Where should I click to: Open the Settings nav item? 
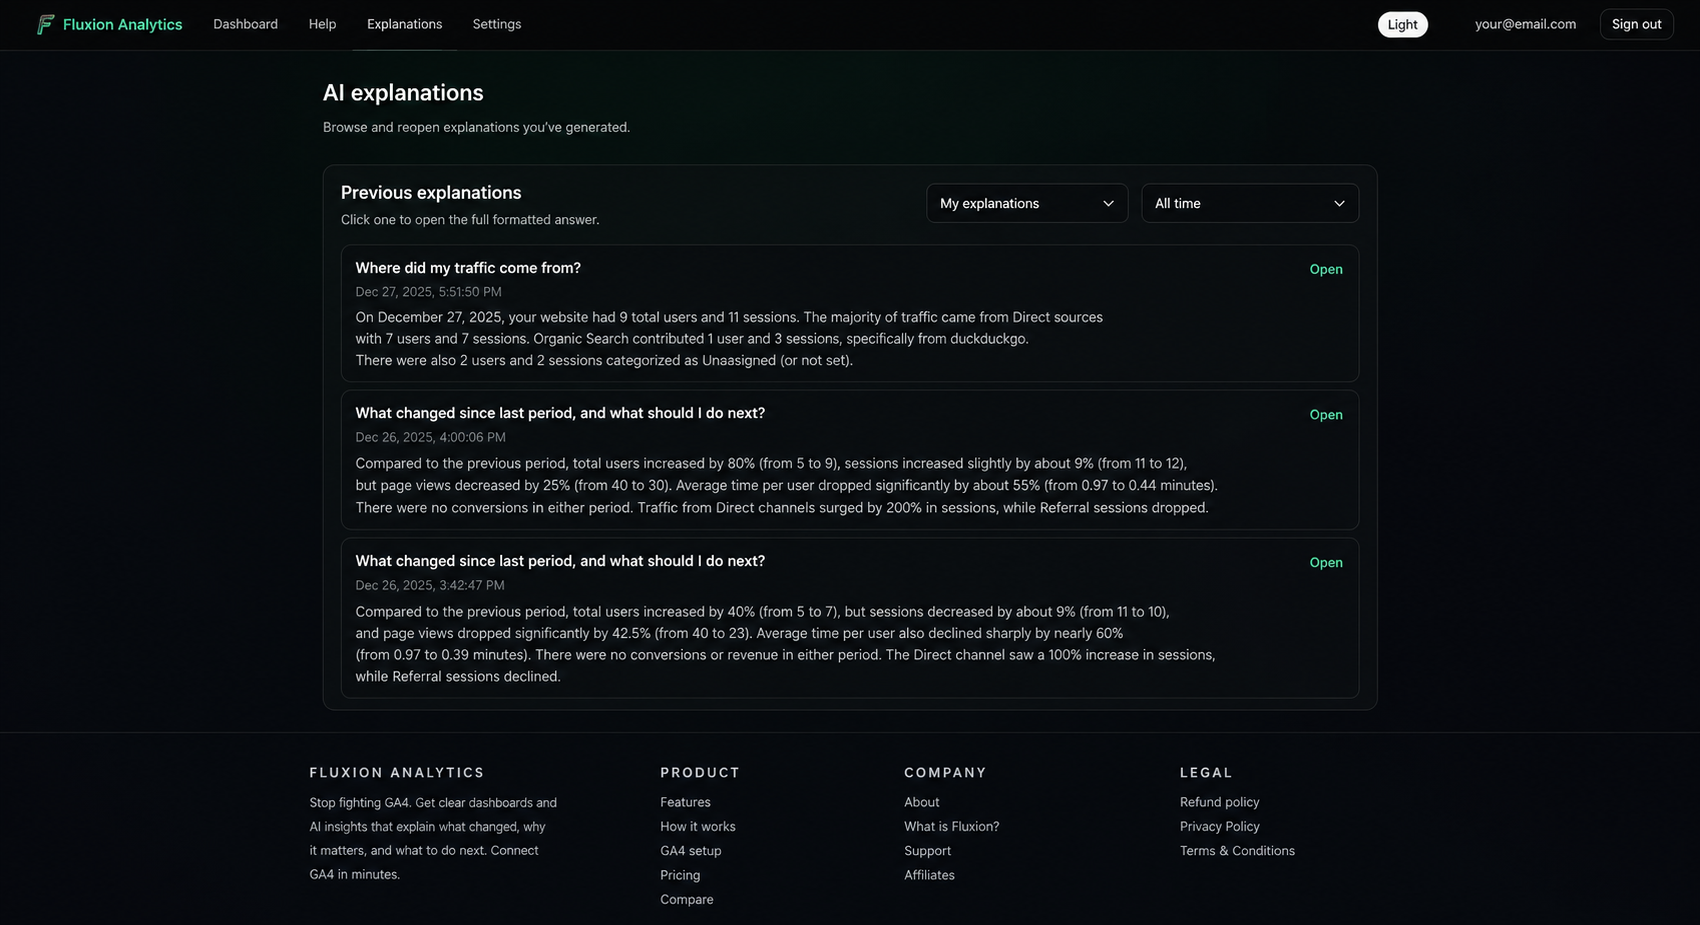(496, 24)
